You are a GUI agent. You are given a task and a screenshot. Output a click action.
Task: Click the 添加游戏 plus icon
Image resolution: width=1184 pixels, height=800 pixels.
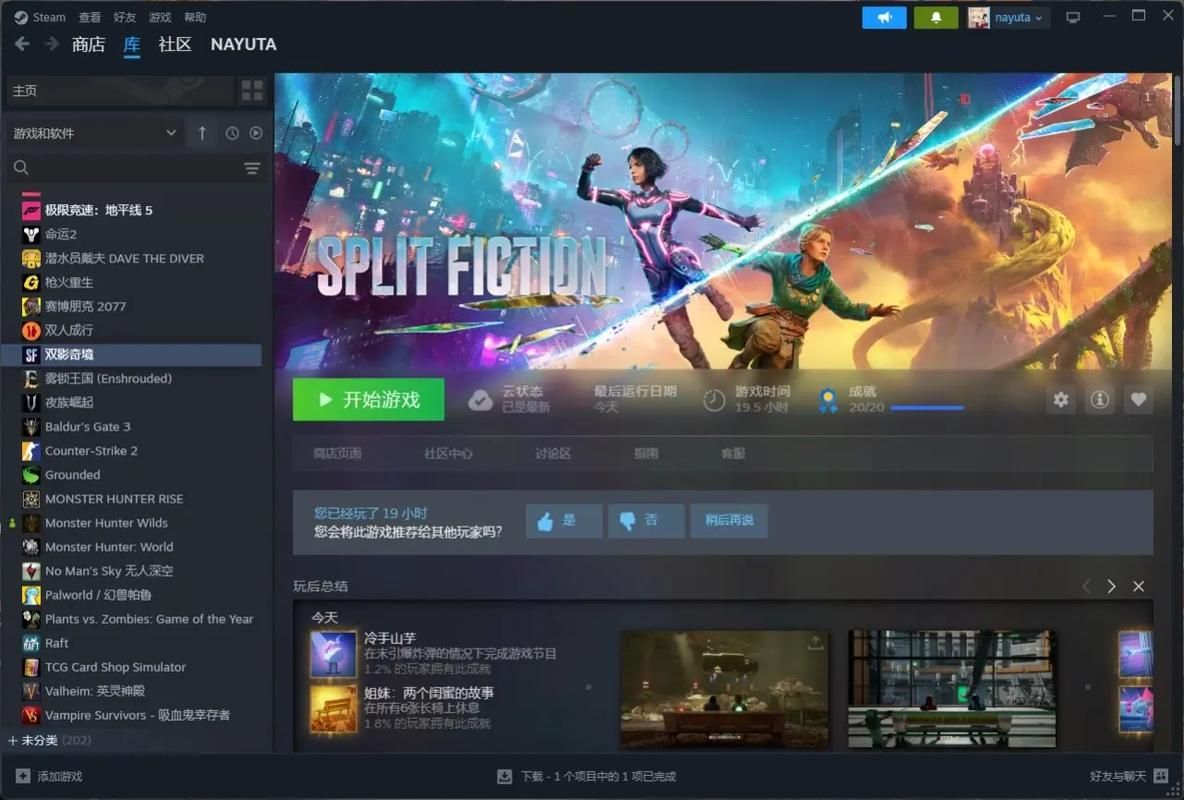coord(23,776)
